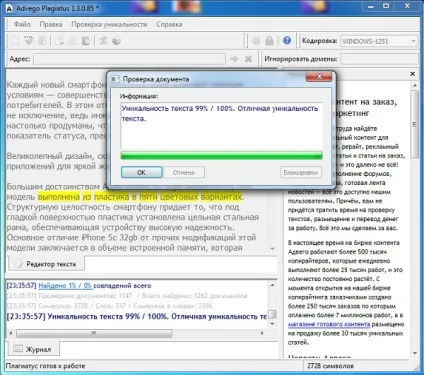Click status bar 2728 символов
424x375 pixels.
(330, 366)
